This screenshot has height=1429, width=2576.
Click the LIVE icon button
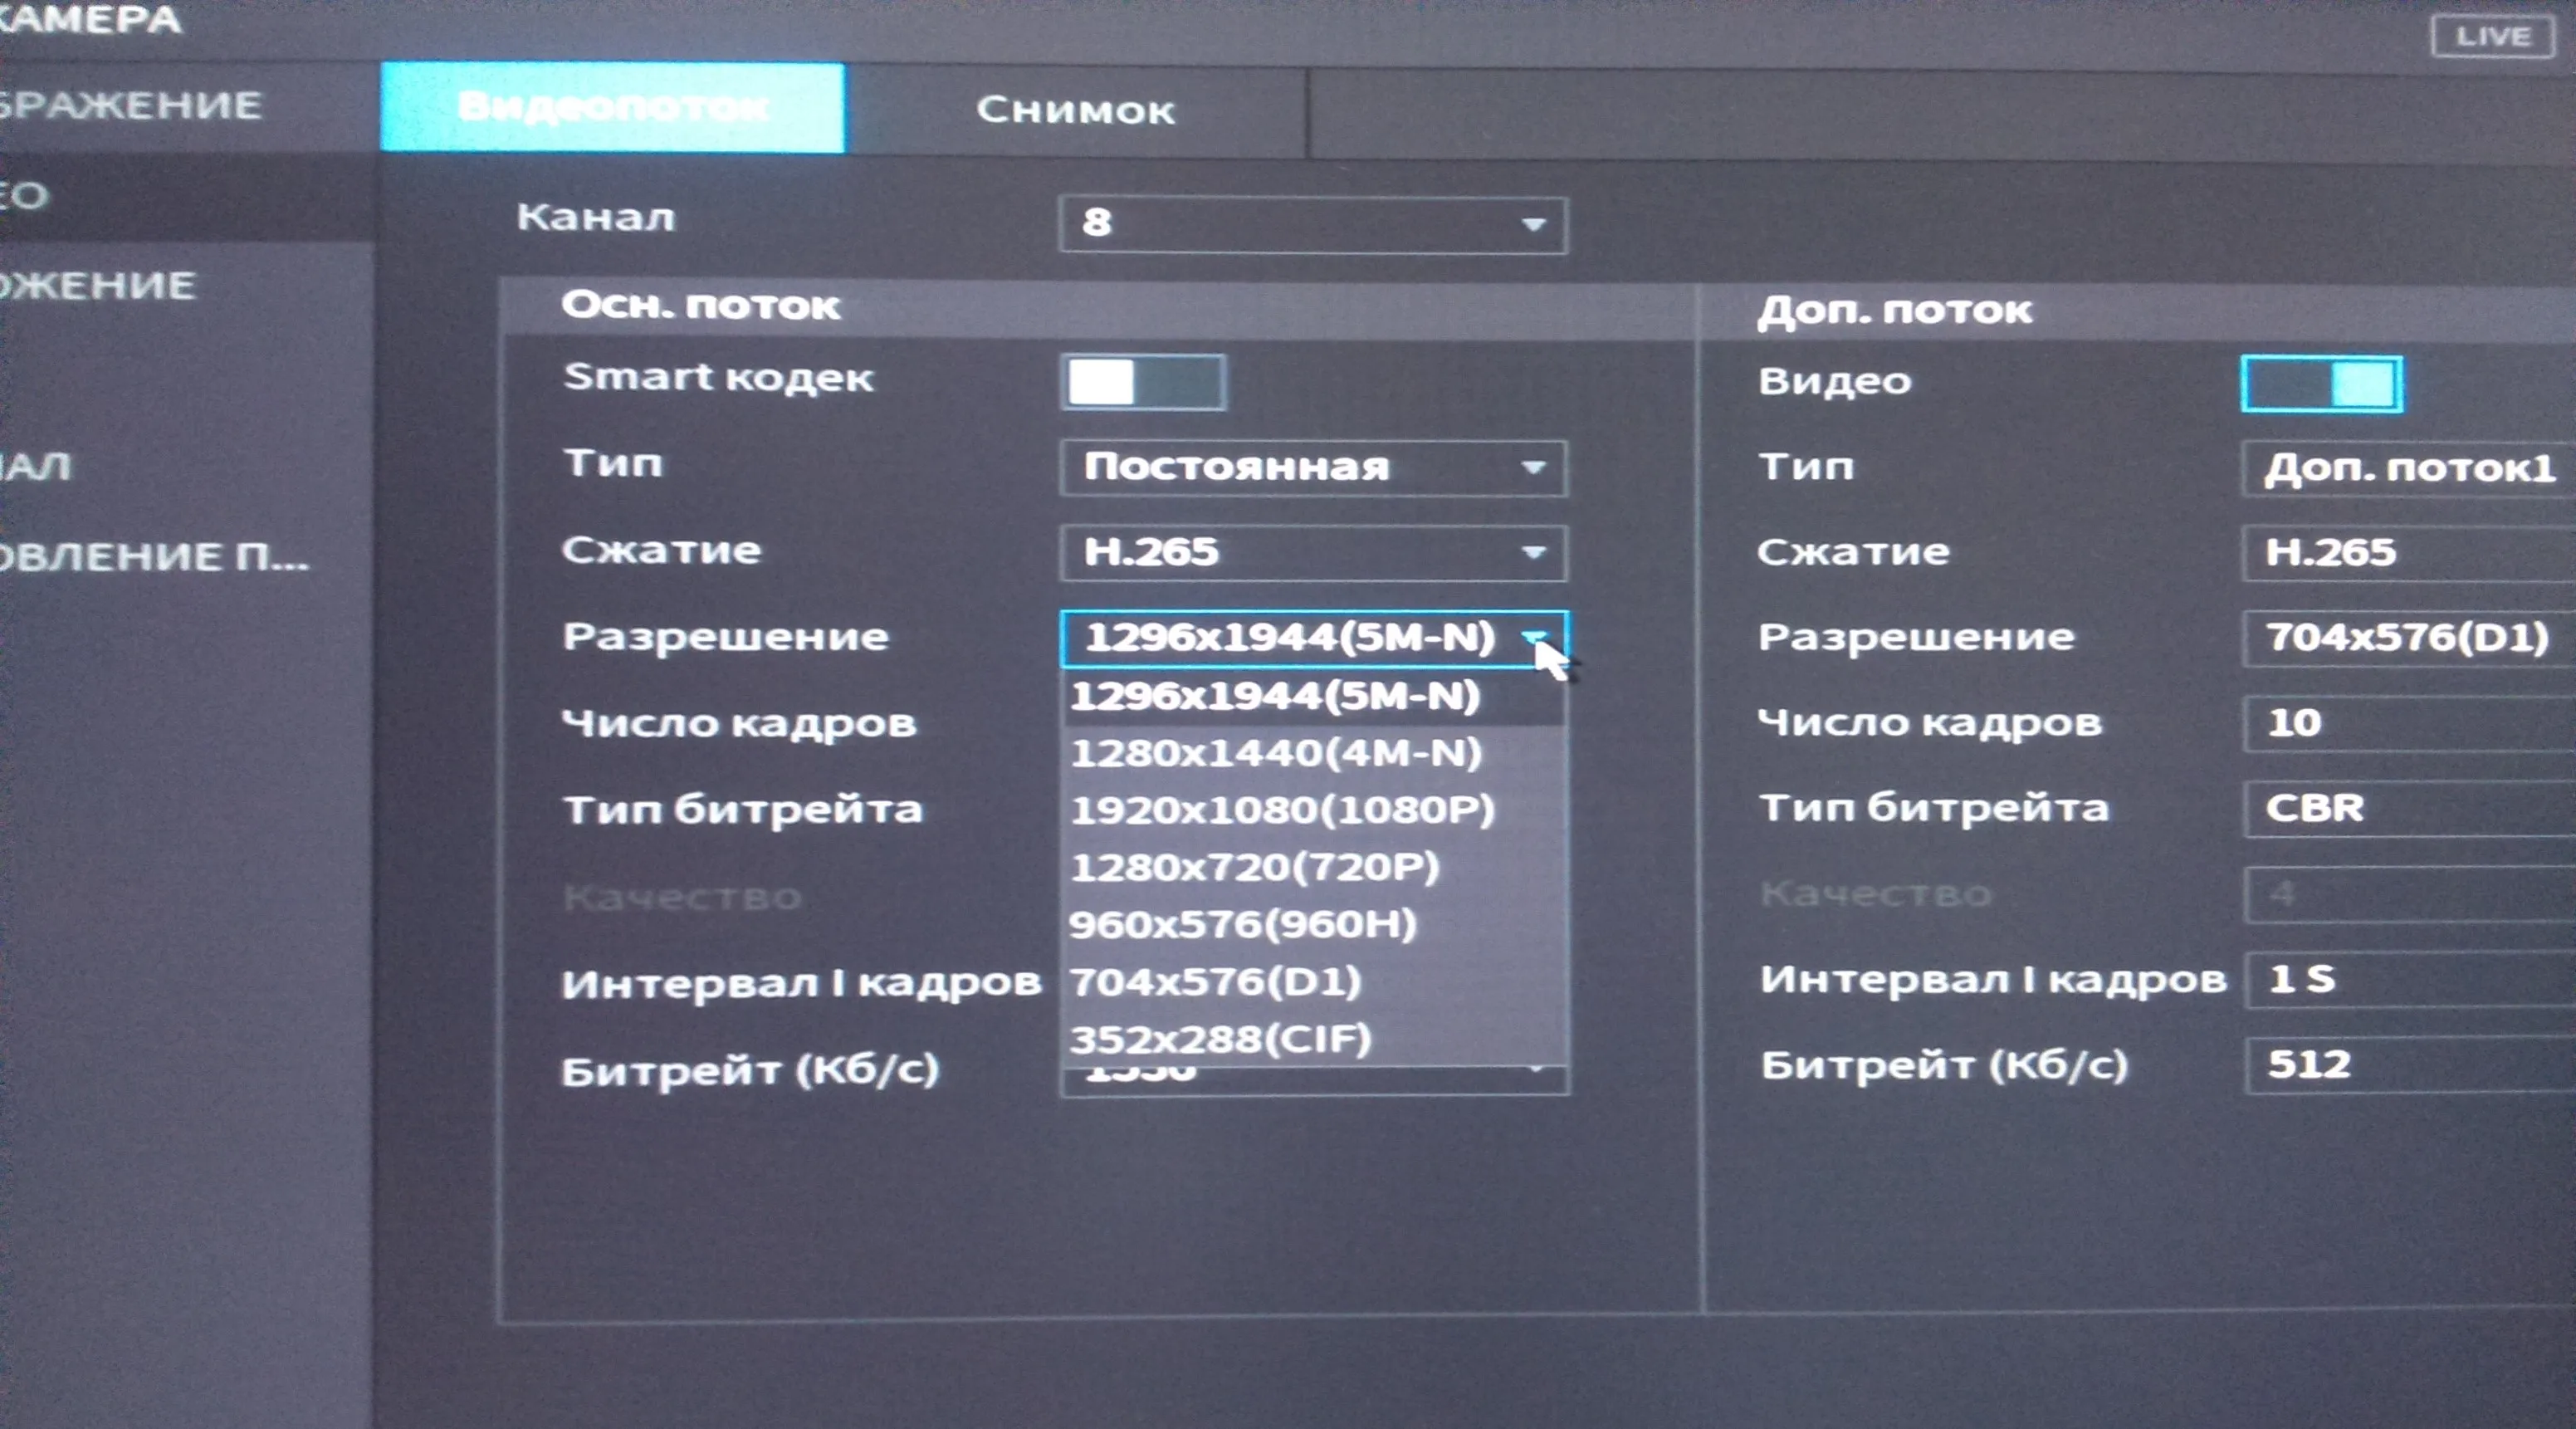(2491, 37)
